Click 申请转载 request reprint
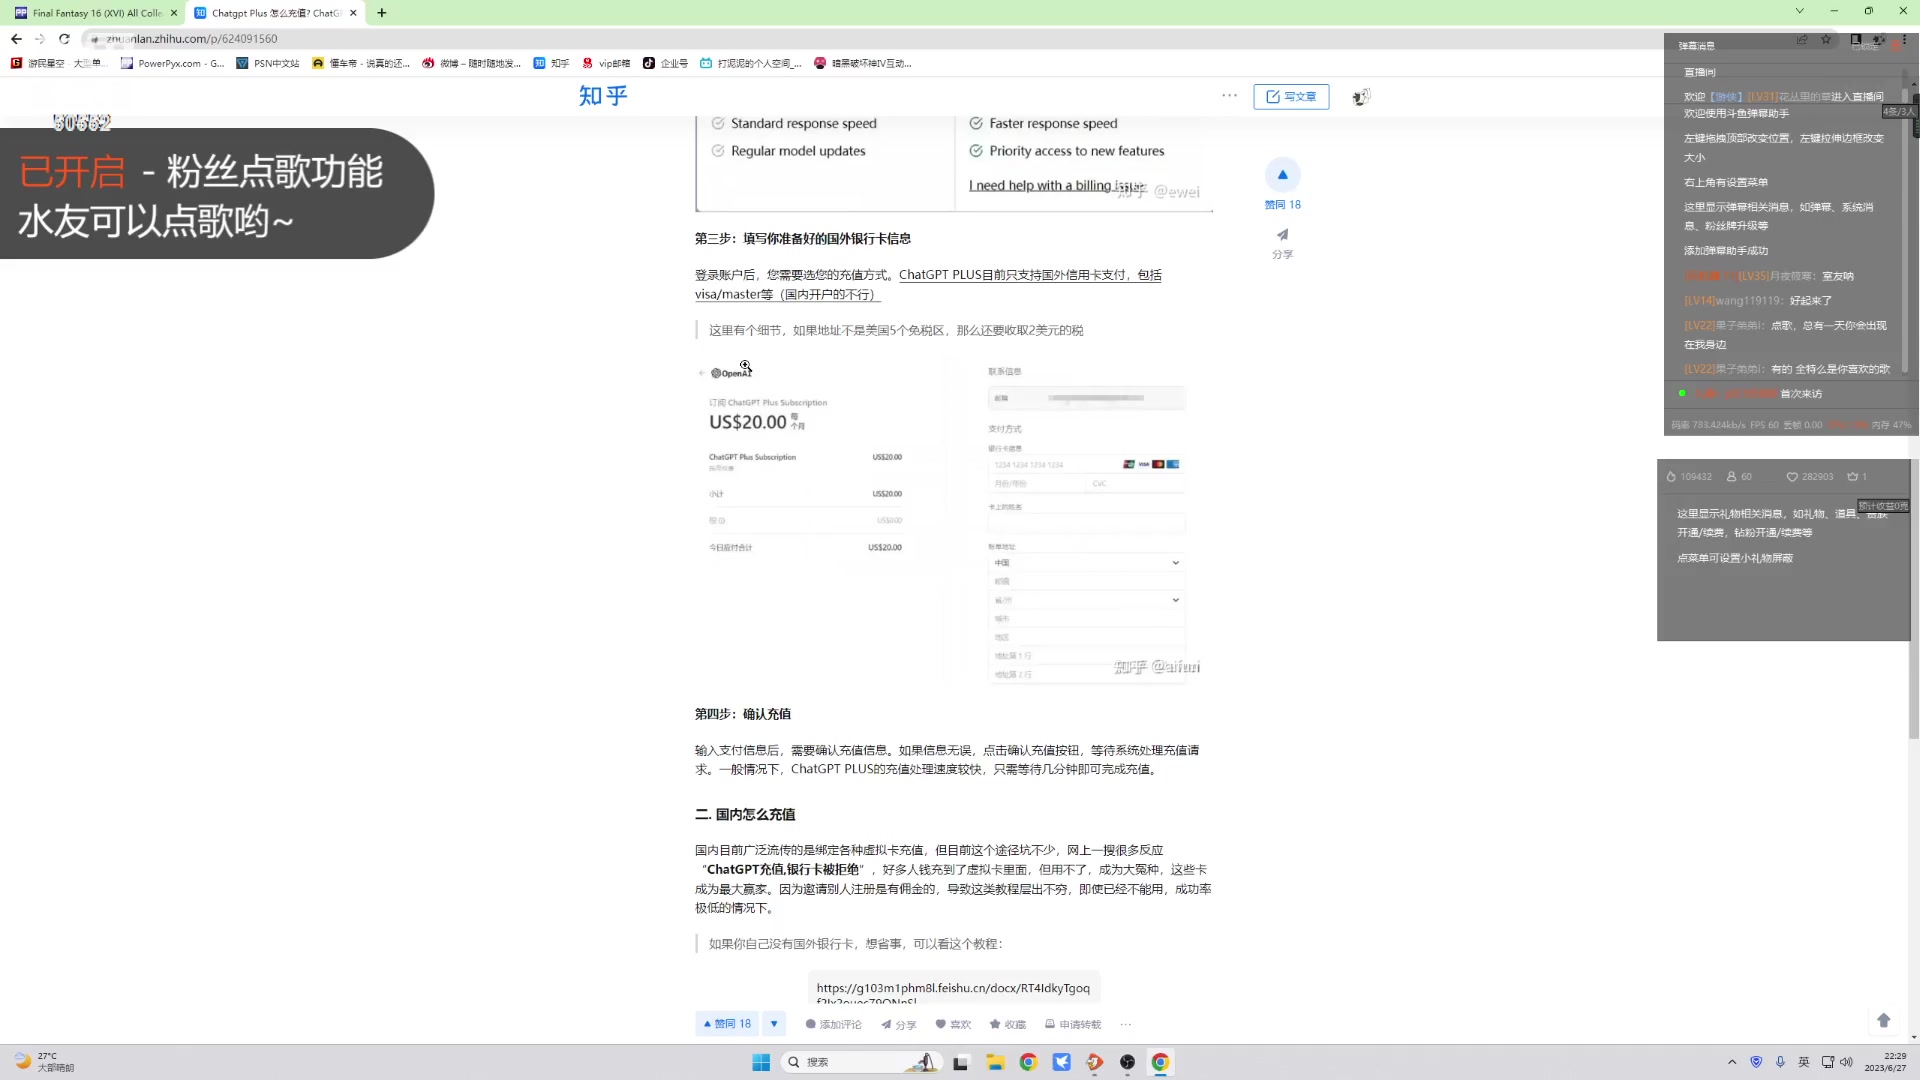This screenshot has width=1920, height=1080. coord(1073,1024)
